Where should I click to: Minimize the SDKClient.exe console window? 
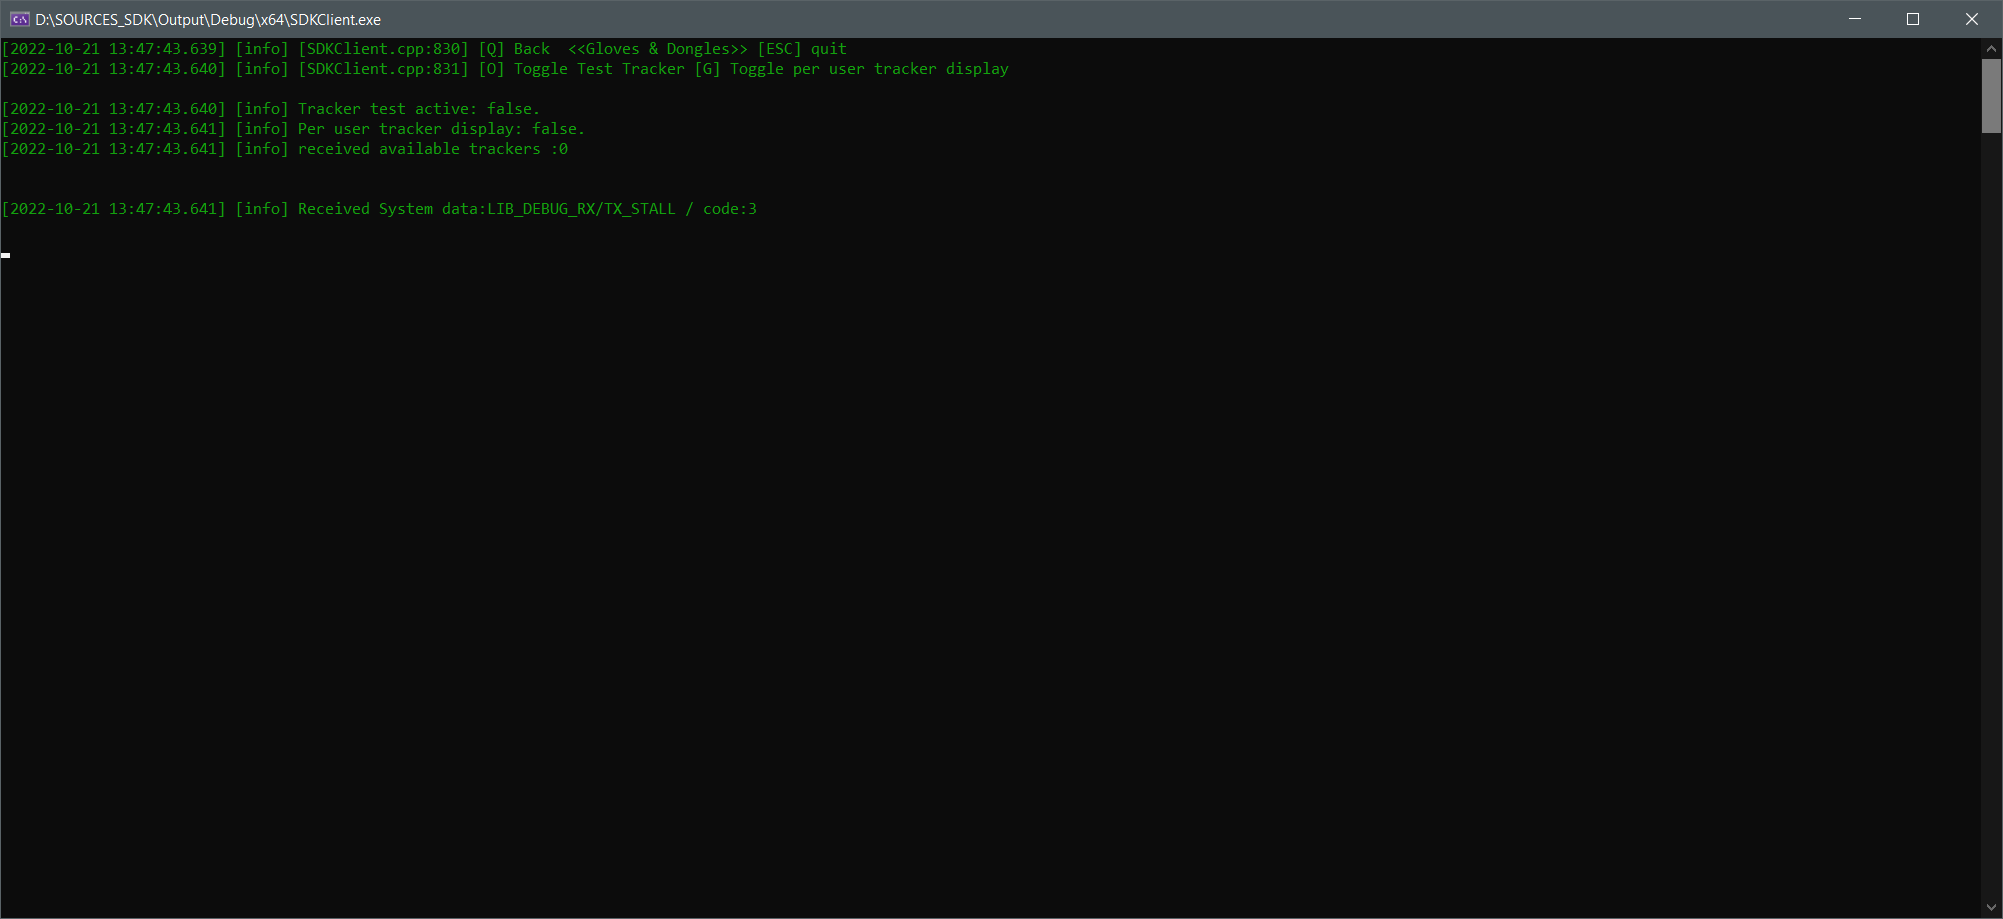(1854, 19)
